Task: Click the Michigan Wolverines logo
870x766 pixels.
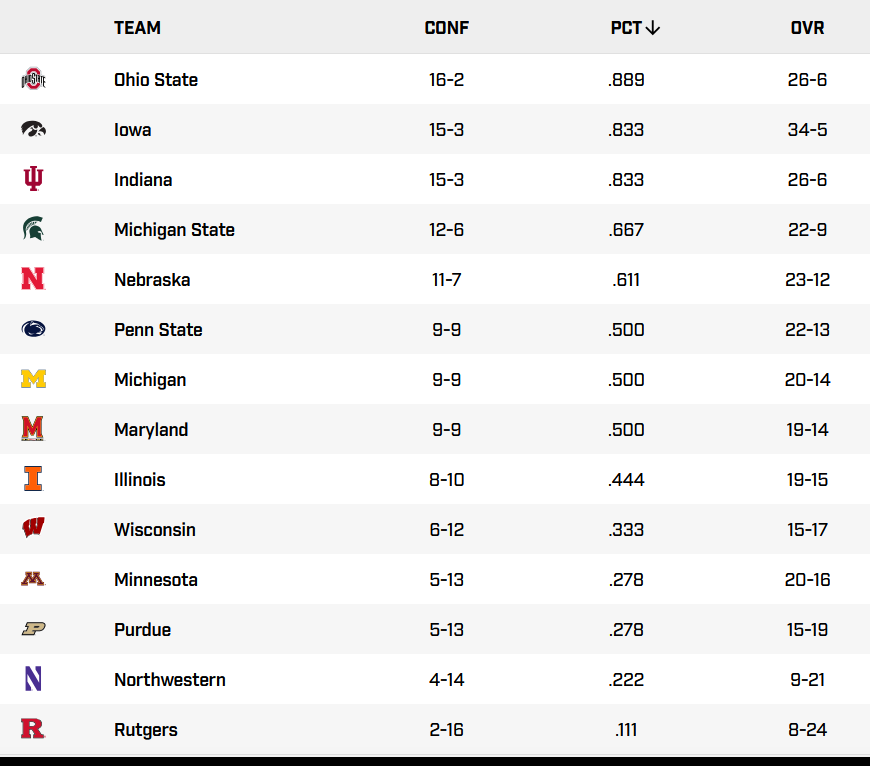Action: [x=34, y=380]
